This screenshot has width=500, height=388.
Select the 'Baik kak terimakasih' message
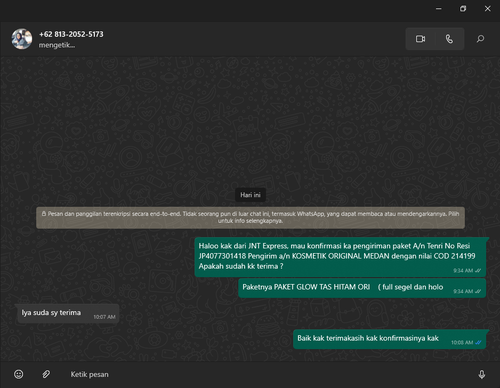click(x=389, y=339)
